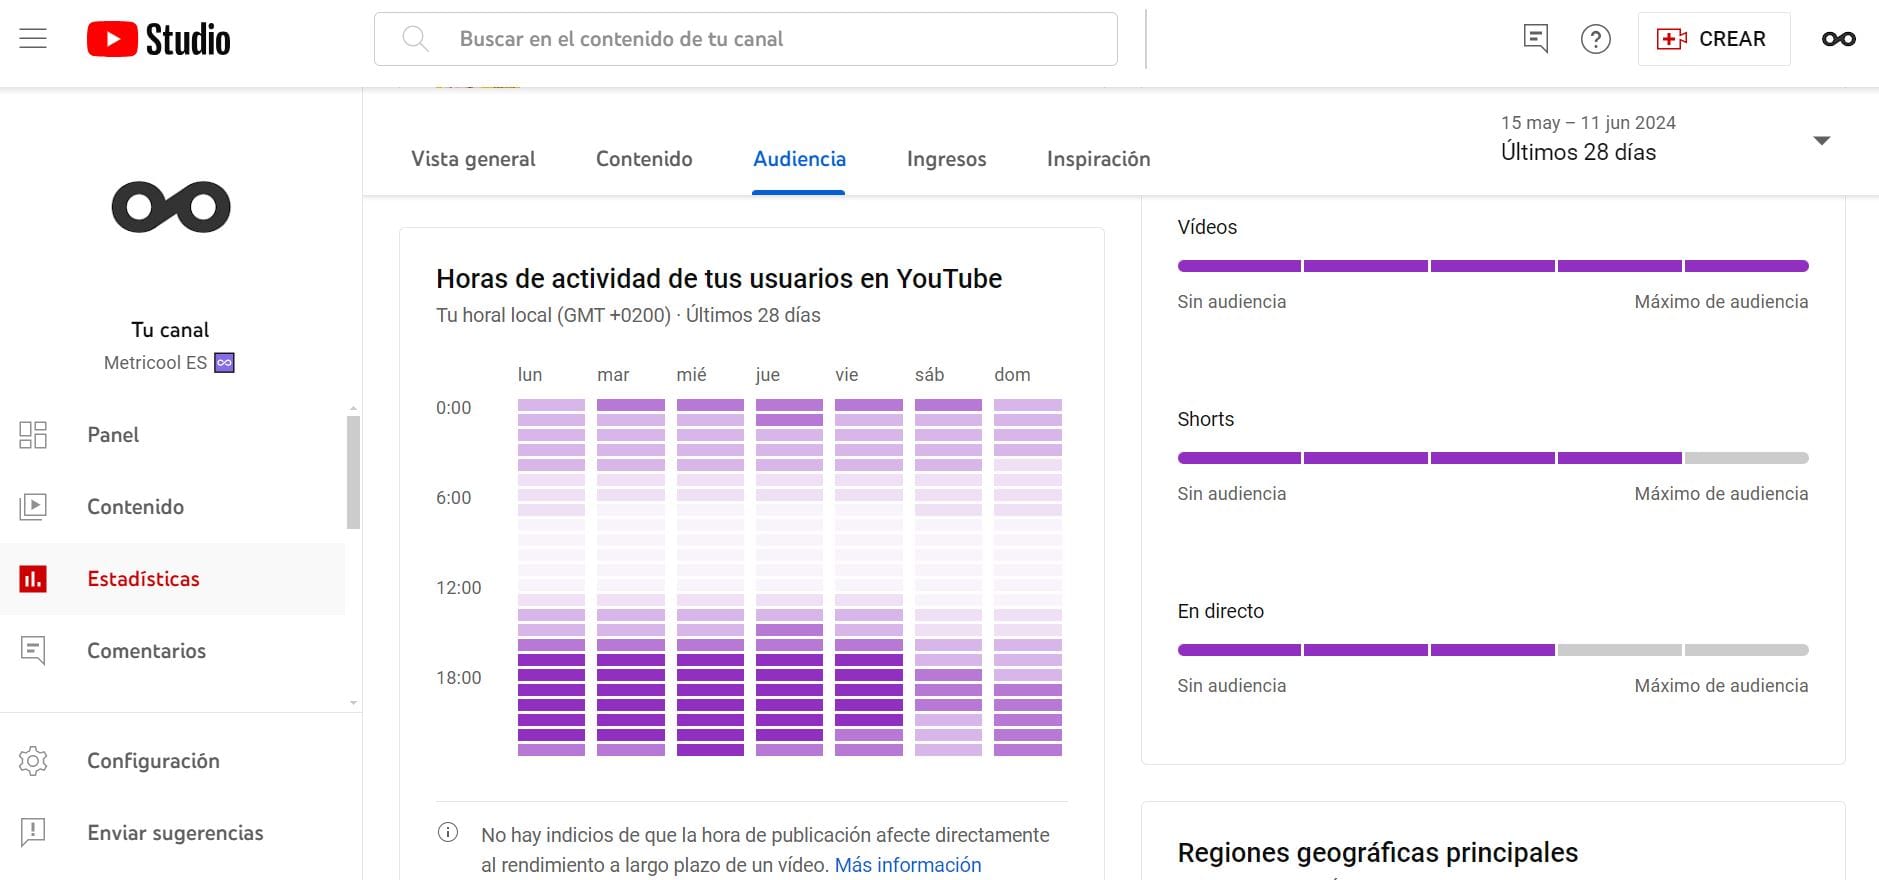
Task: Click the Configuración gear icon
Action: pyautogui.click(x=33, y=761)
